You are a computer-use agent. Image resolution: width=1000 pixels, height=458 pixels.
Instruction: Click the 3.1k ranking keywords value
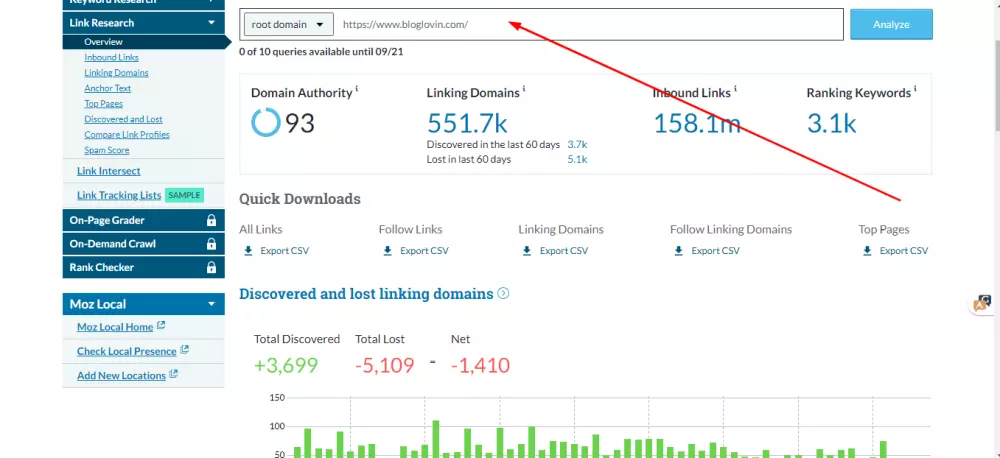(x=831, y=123)
